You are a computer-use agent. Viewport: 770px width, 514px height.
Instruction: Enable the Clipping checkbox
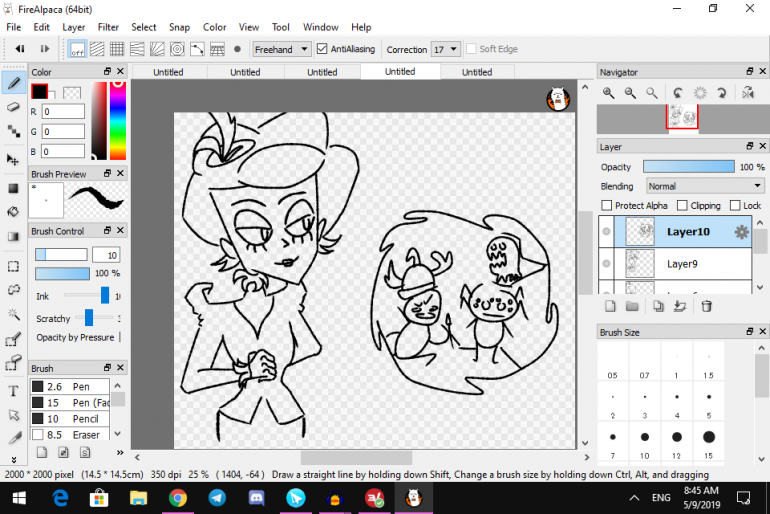tap(682, 206)
